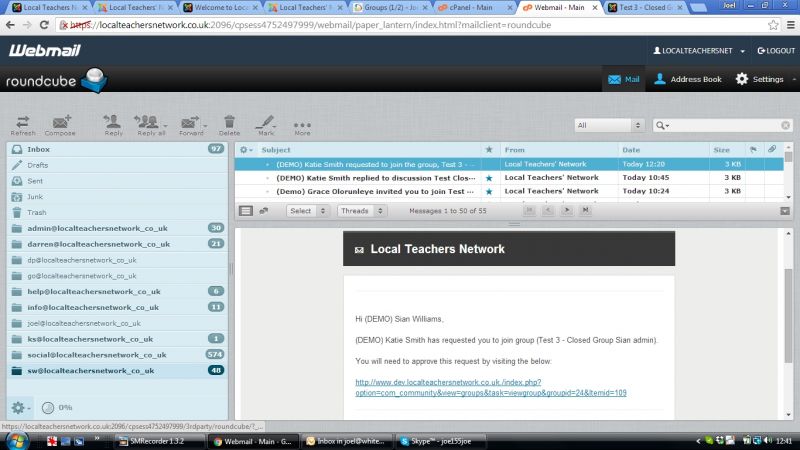Open roundcube Settings
The image size is (800, 450).
(x=759, y=79)
